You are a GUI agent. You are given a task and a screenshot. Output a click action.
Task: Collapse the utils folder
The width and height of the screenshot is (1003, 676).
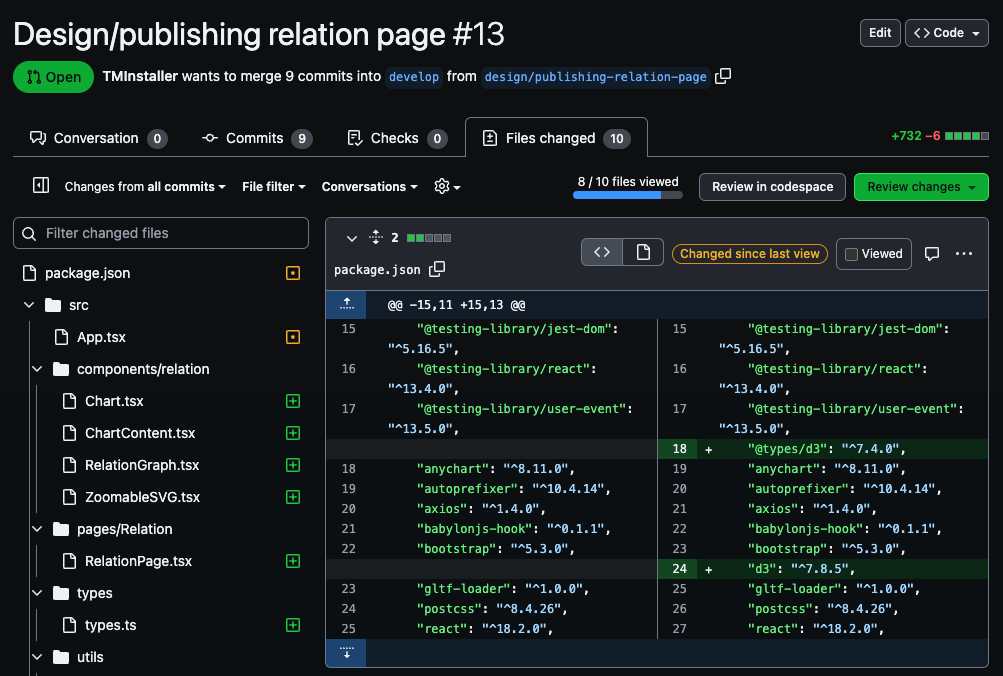pos(37,657)
